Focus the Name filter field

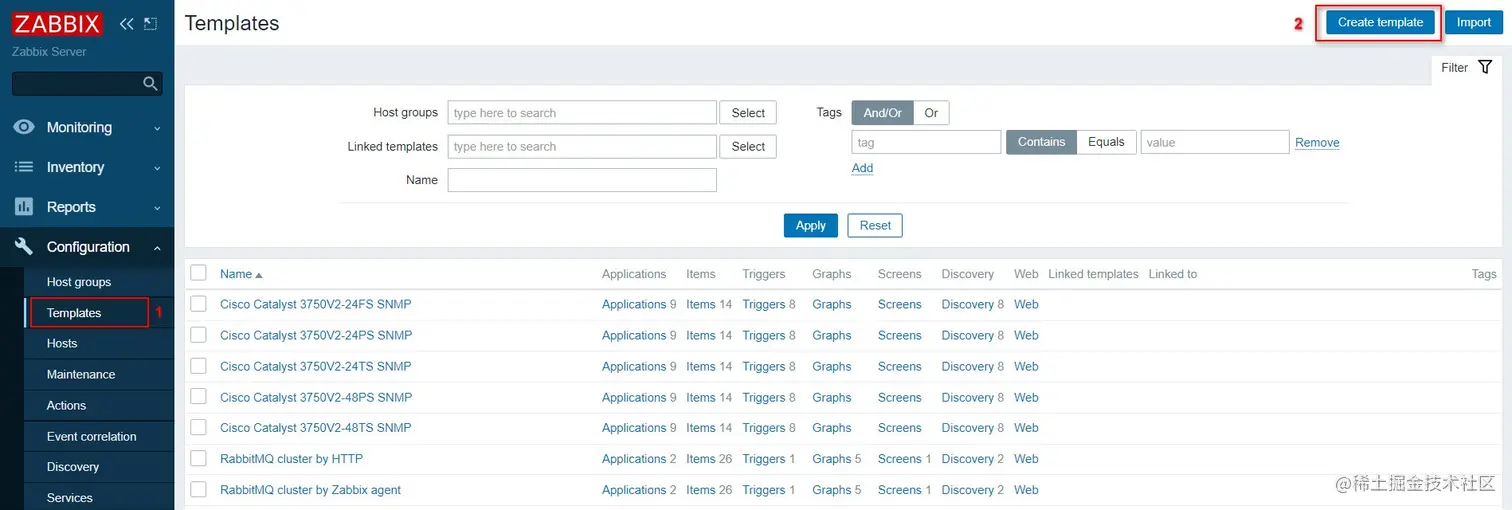(x=582, y=180)
